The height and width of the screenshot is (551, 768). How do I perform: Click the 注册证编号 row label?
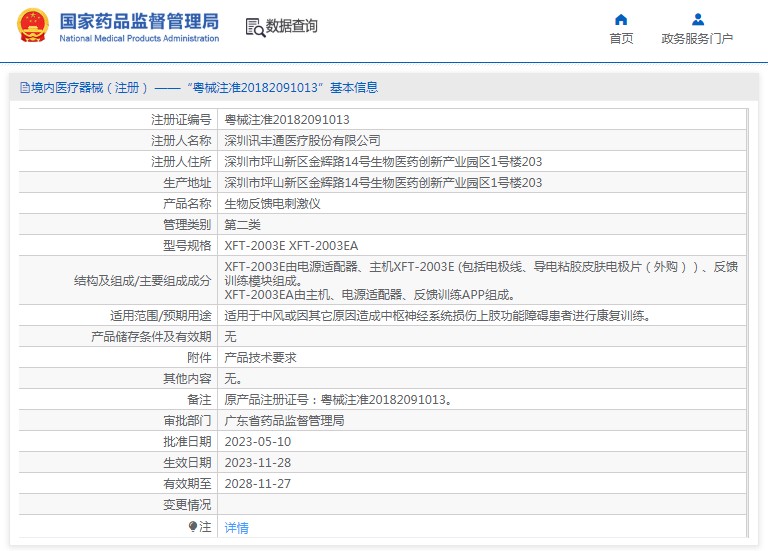(x=181, y=120)
